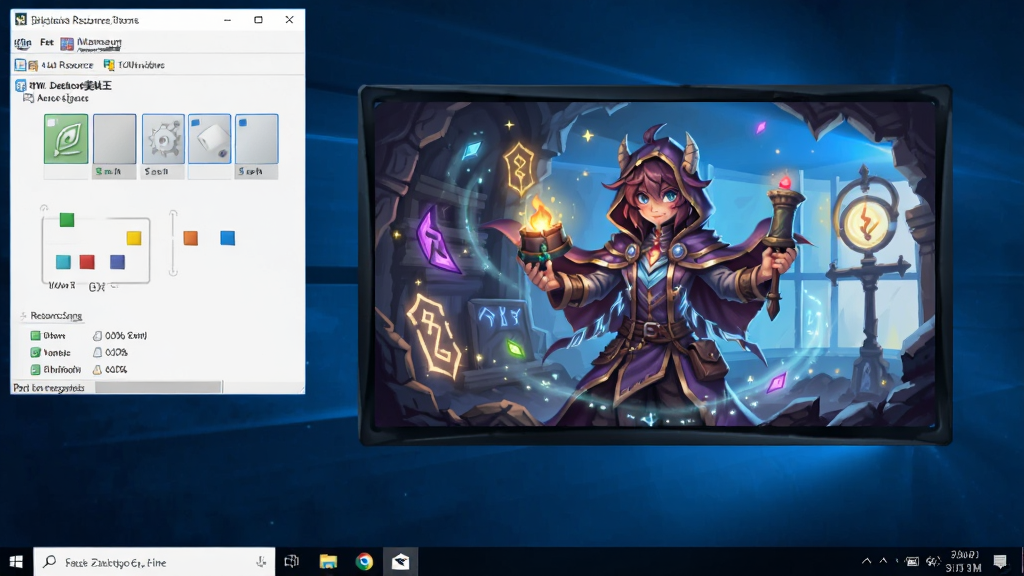Viewport: 1024px width, 576px height.
Task: Toggle blue marker on paper roll tile
Action: tap(195, 122)
